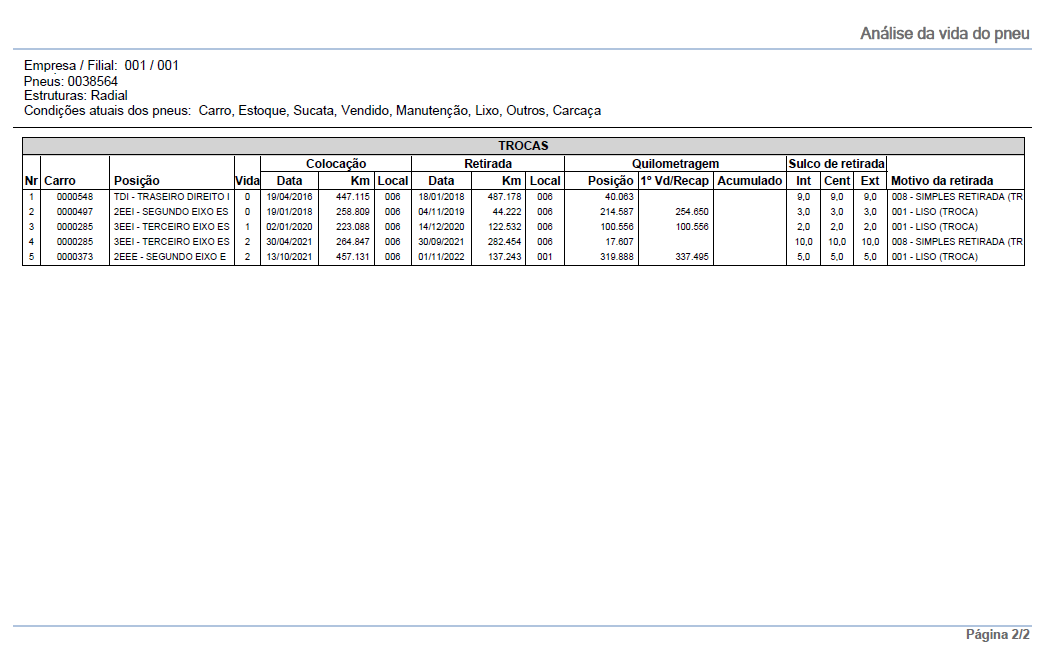Image resolution: width=1046 pixels, height=652 pixels.
Task: Click placement date 19/01/2018
Action: coord(290,212)
